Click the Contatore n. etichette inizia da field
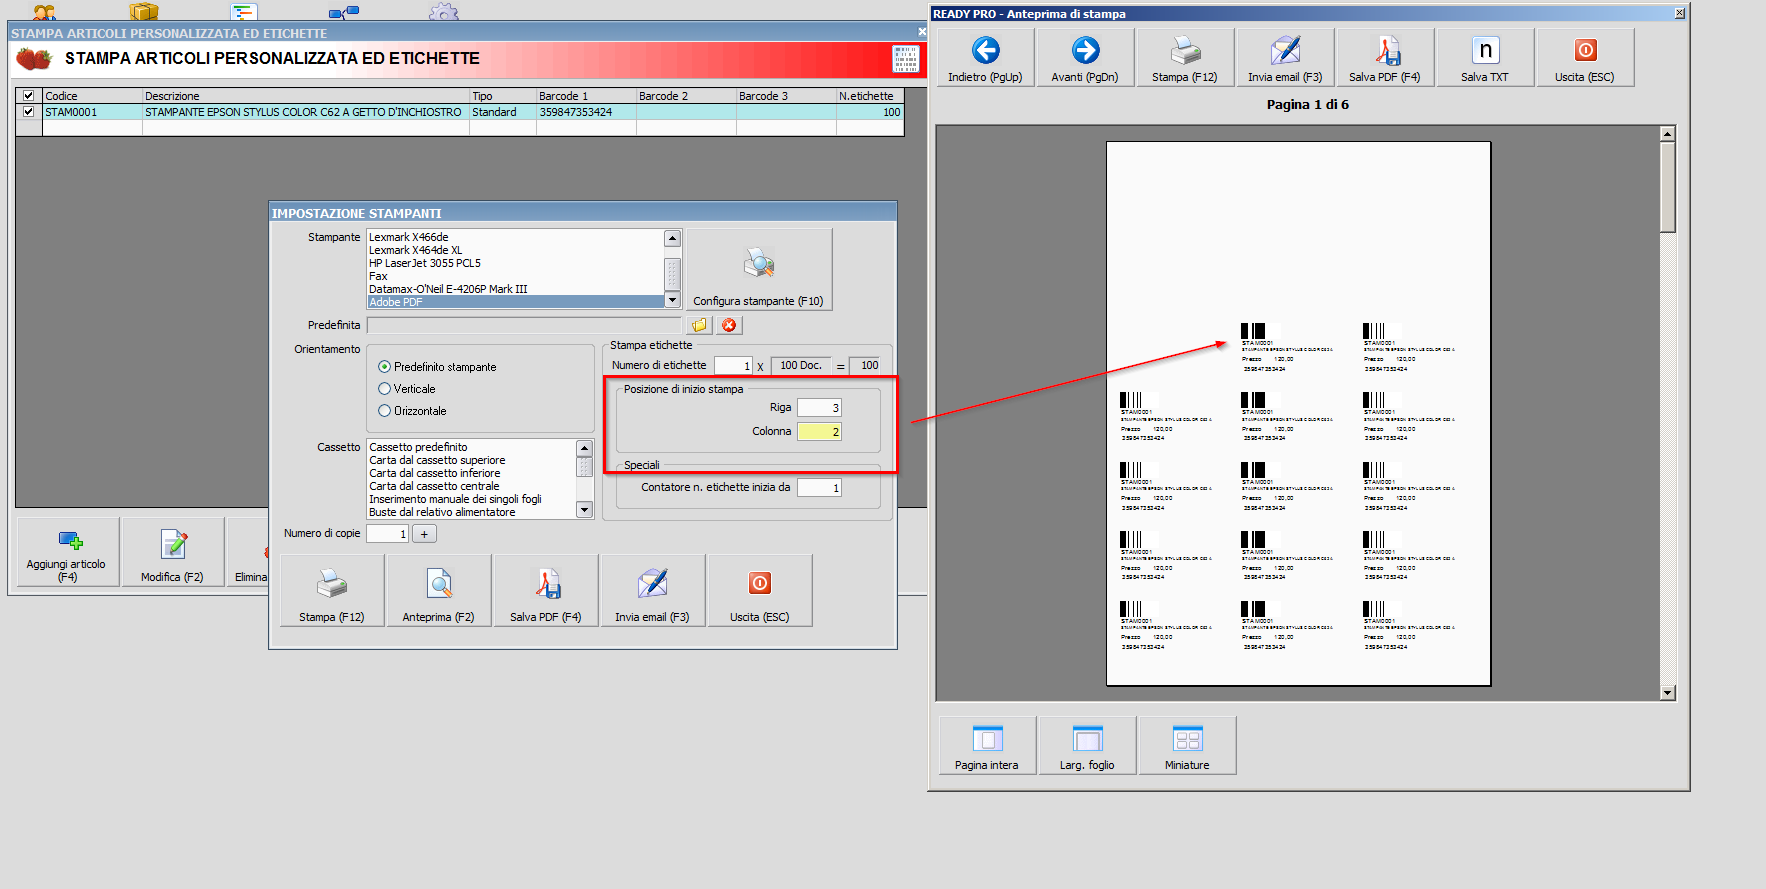Image resolution: width=1766 pixels, height=889 pixels. pos(819,488)
